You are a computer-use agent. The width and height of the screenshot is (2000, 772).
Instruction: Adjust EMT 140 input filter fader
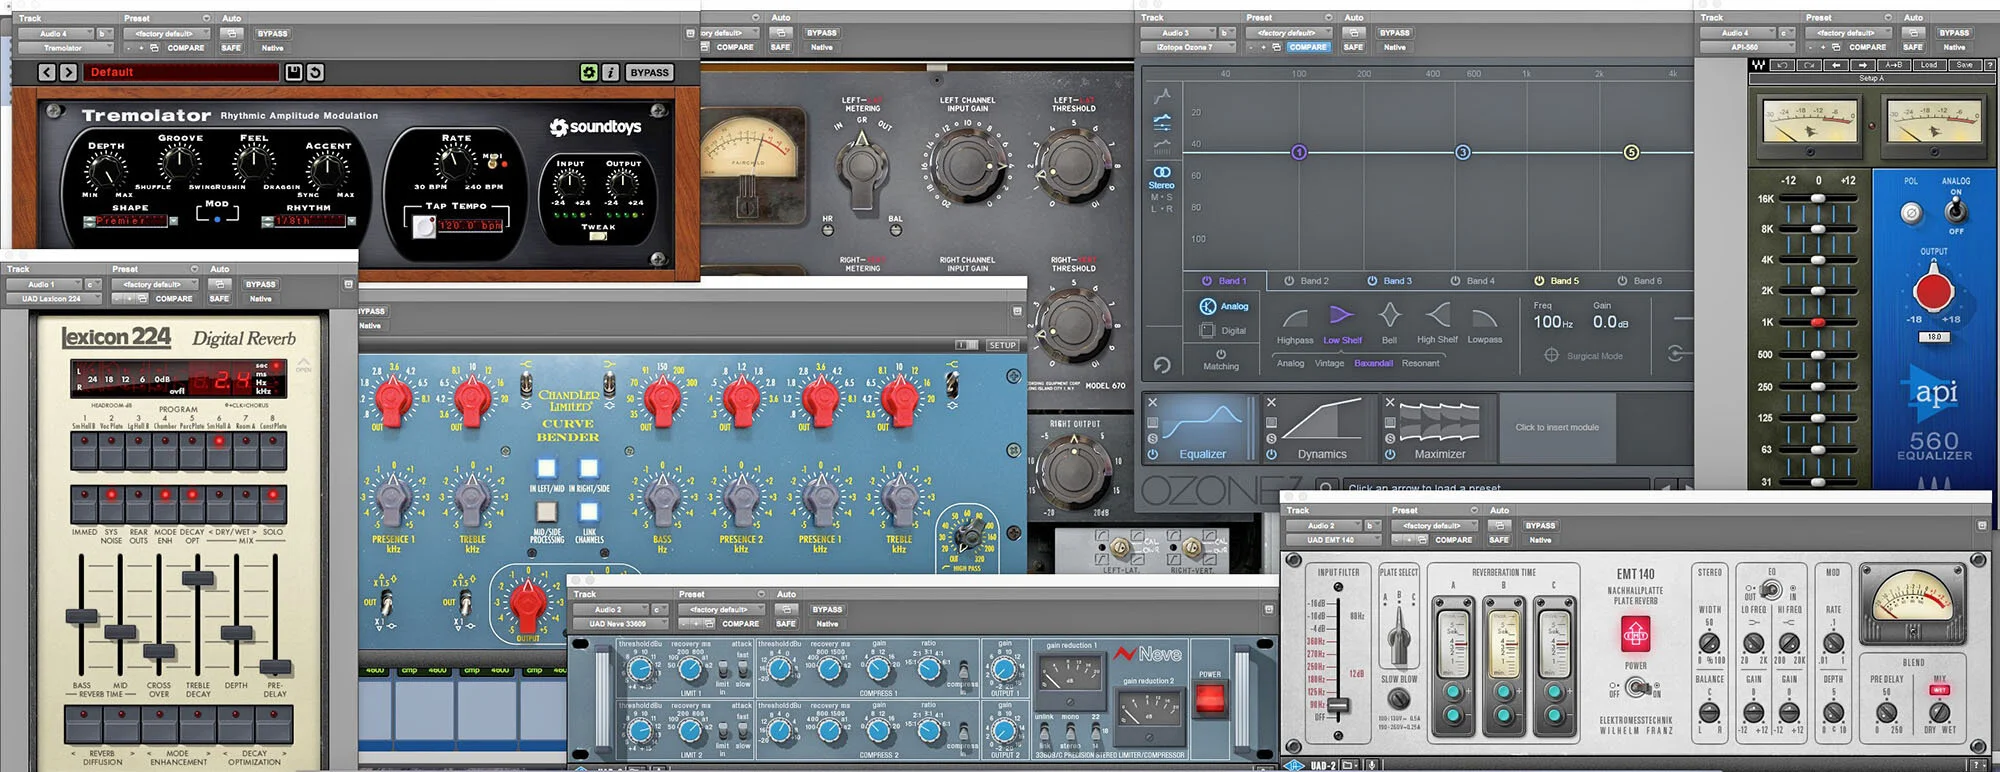tap(1338, 706)
